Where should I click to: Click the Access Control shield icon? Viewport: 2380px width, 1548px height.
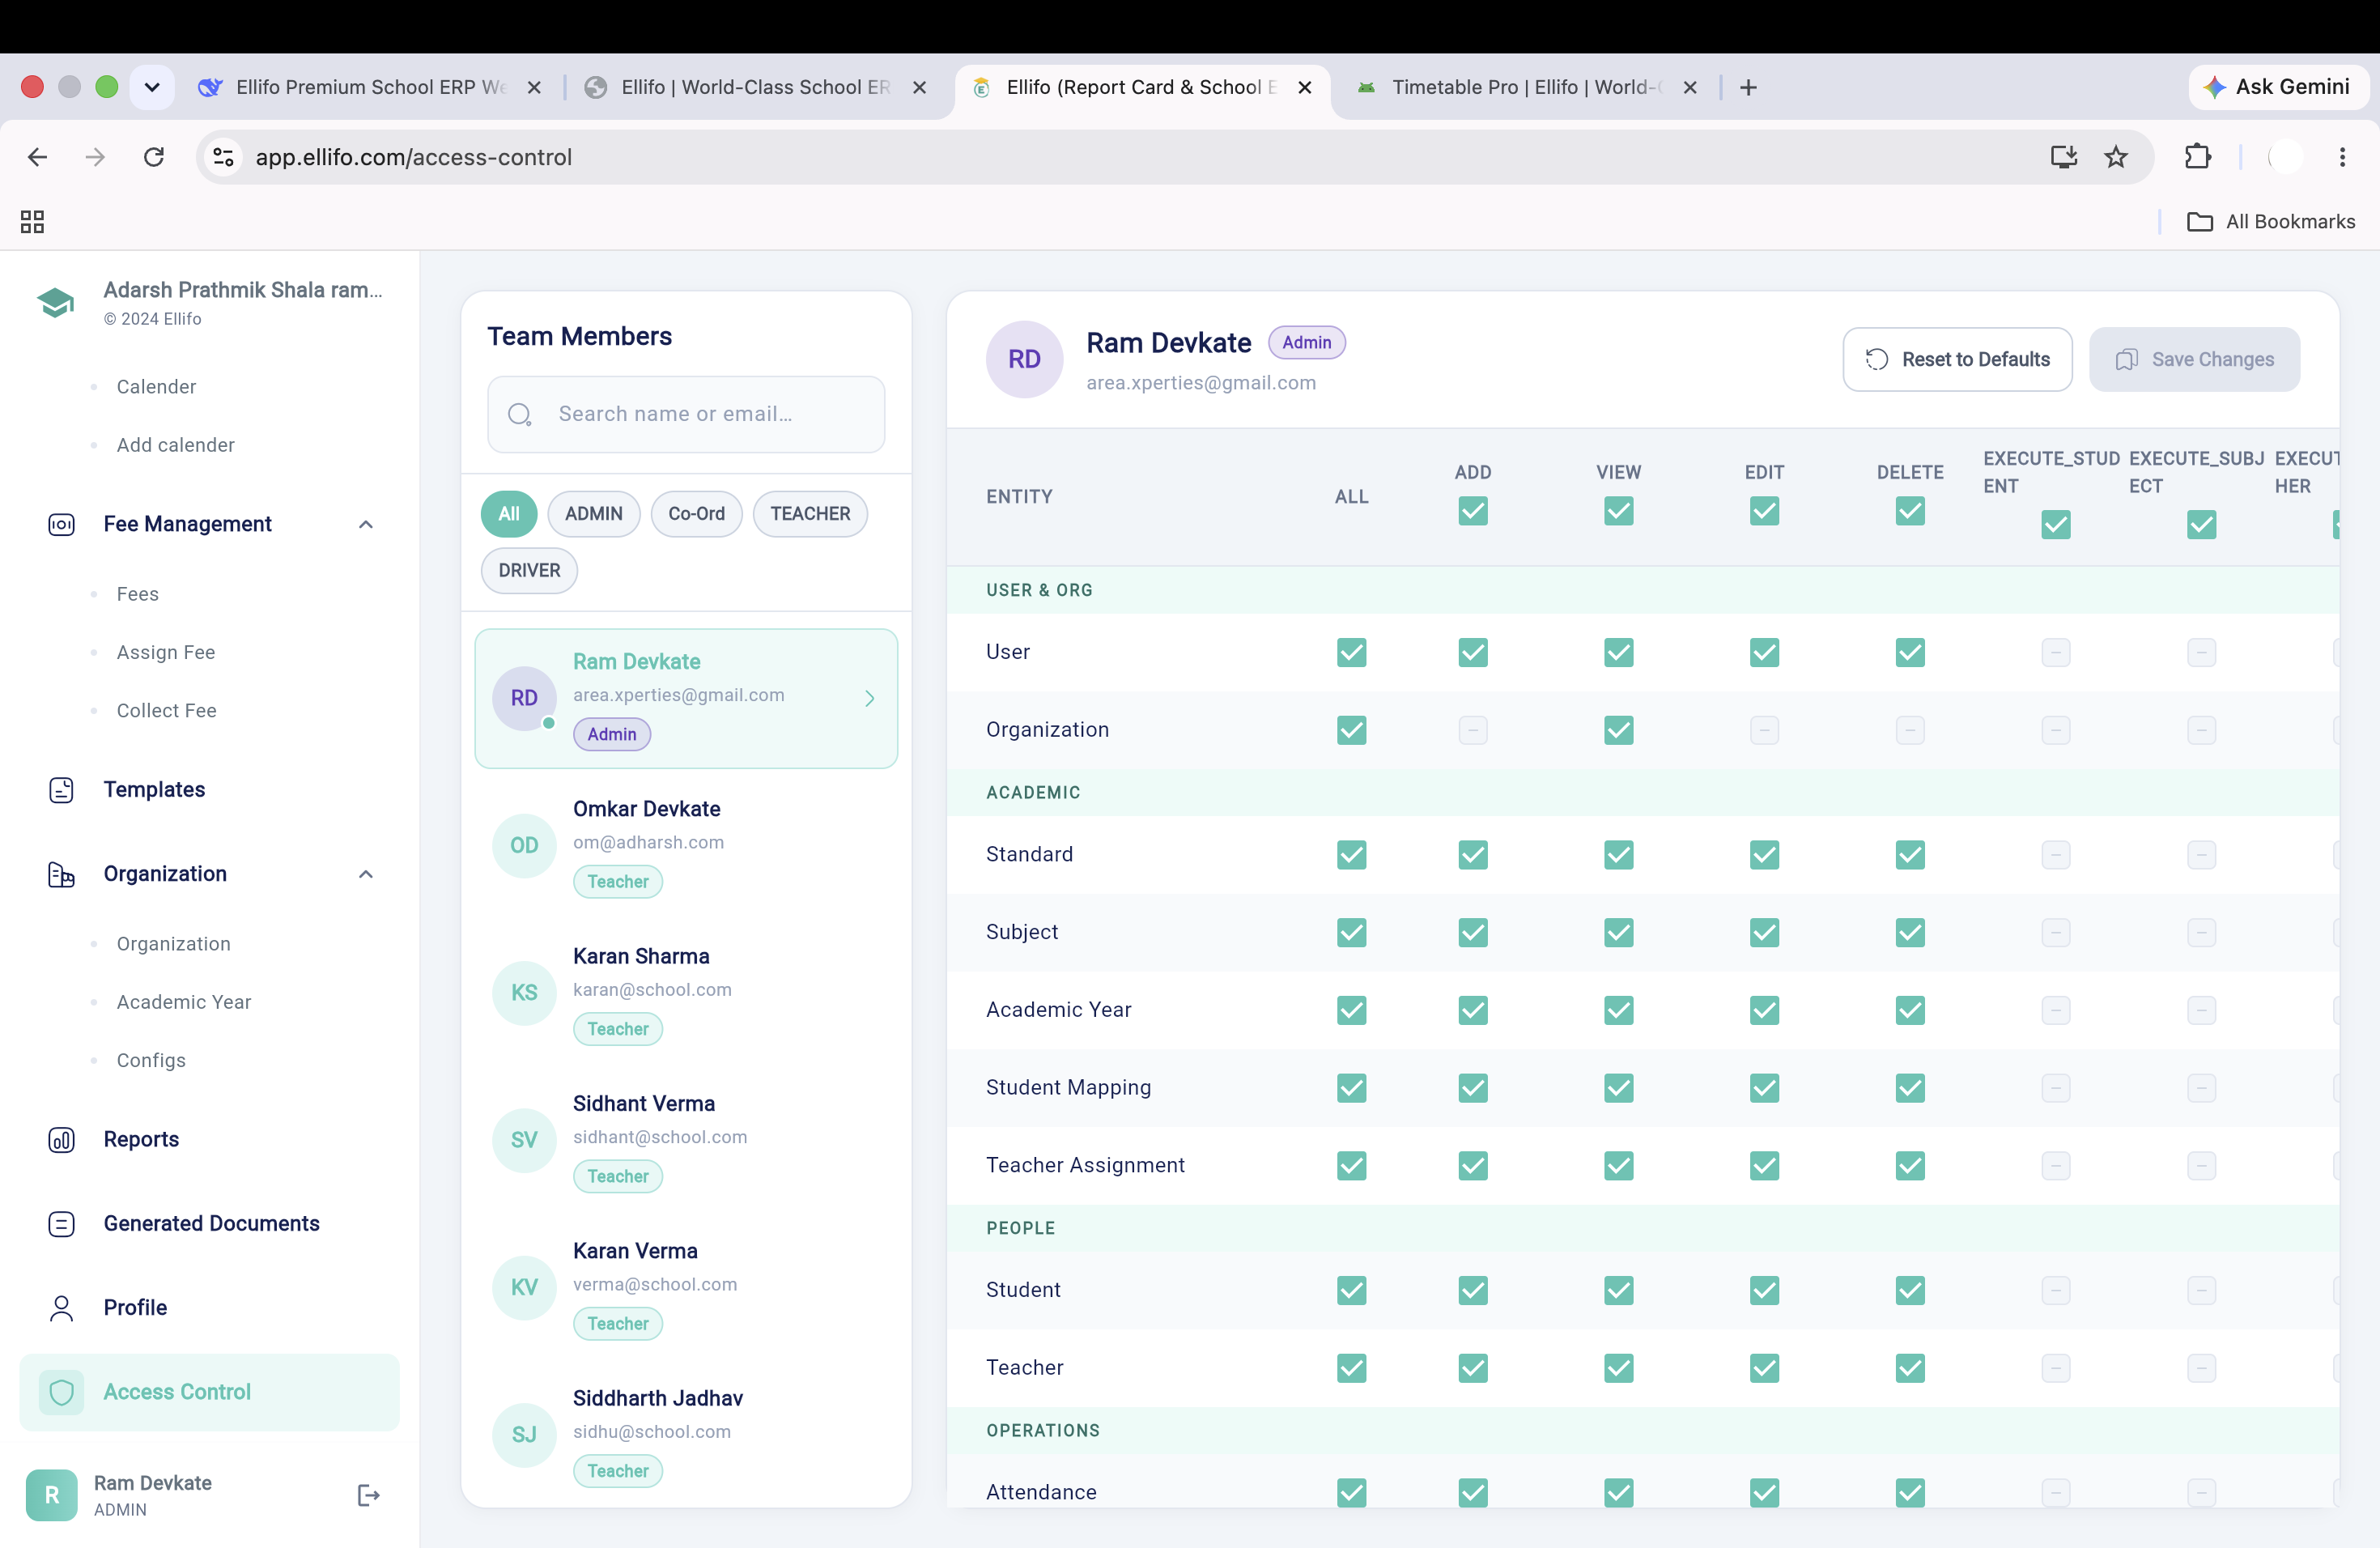[x=61, y=1392]
